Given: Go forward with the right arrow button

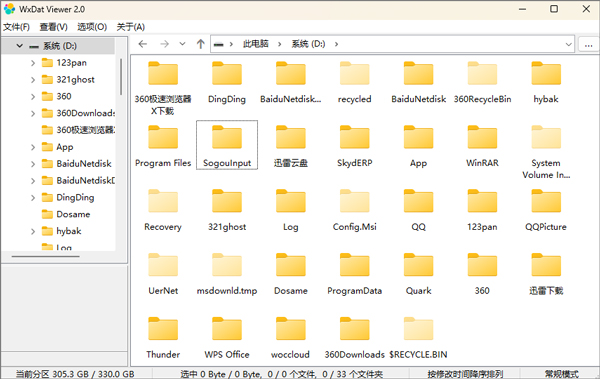Looking at the screenshot, I should coord(165,44).
